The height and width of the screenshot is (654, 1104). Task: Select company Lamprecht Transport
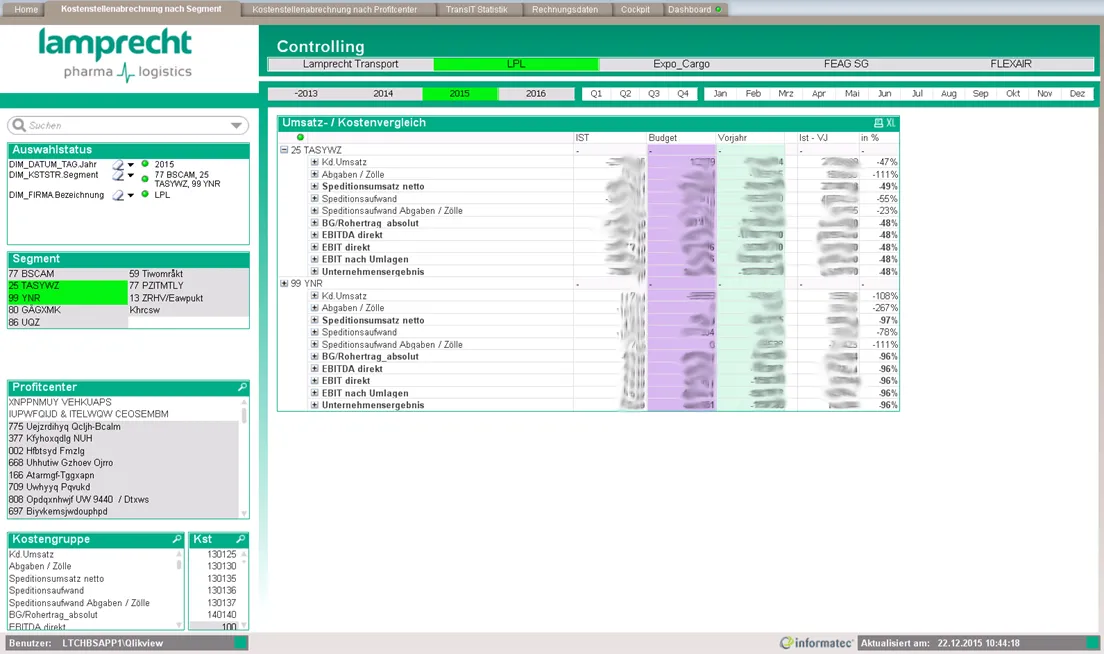(351, 64)
